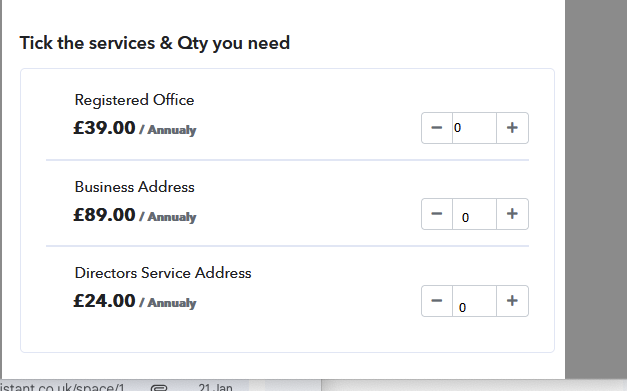This screenshot has width=627, height=391.
Task: Click the 21 Jan date entry
Action: 215,387
